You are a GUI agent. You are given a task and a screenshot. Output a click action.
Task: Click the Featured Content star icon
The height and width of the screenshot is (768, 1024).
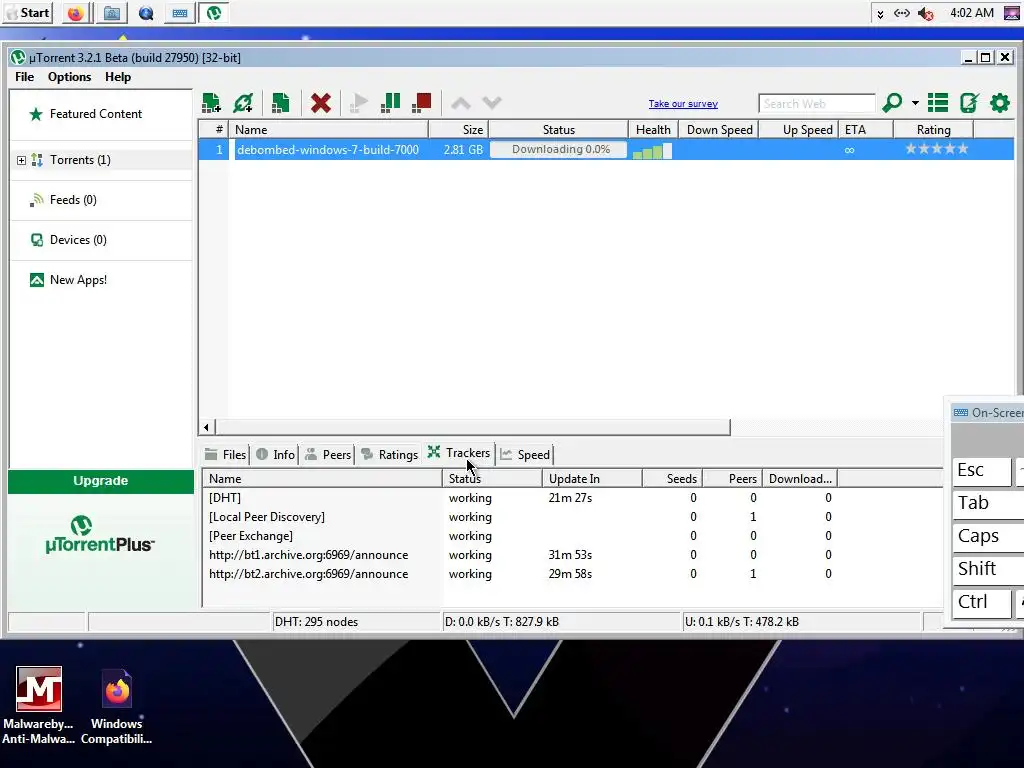click(36, 114)
